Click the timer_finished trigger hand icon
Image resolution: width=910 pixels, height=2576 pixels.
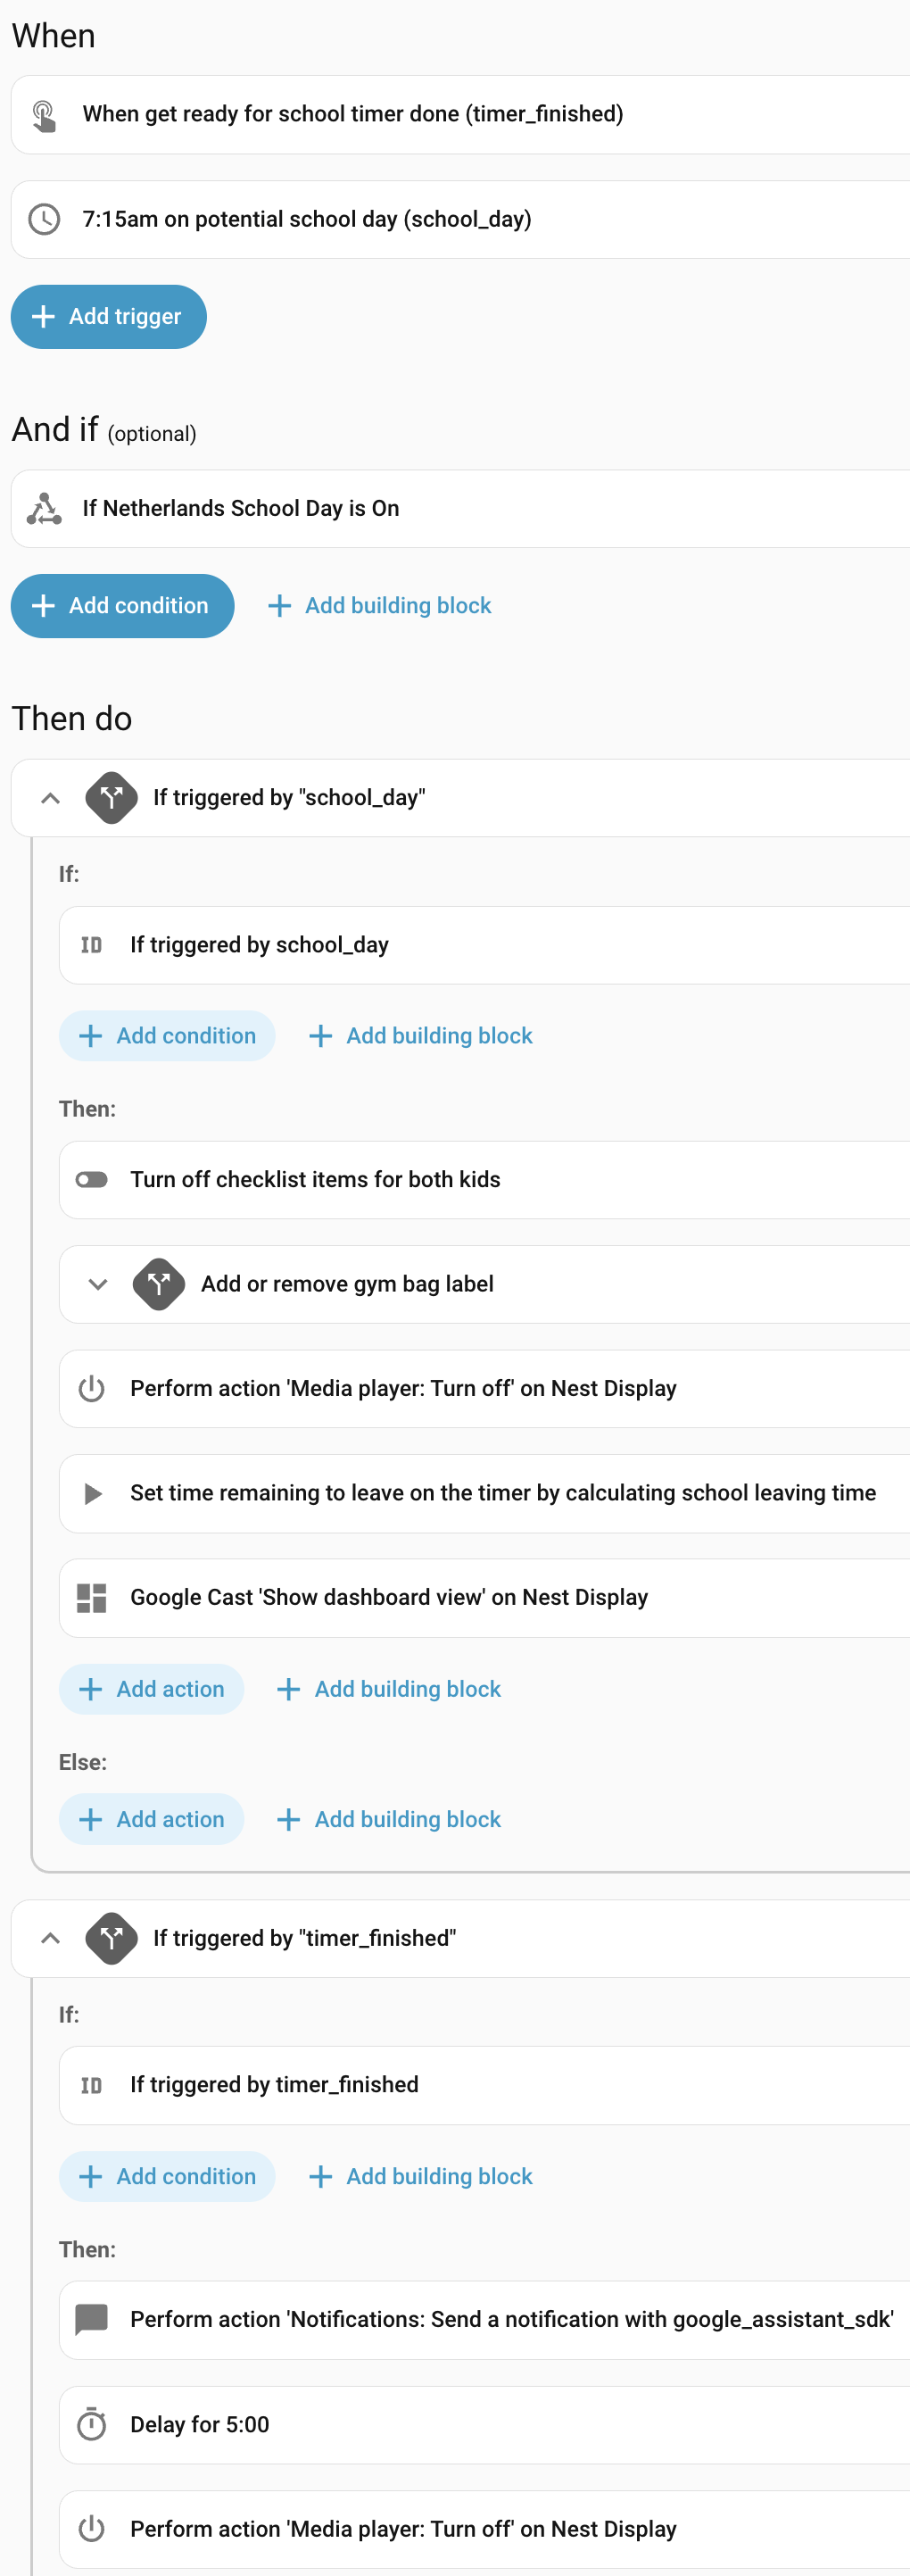click(44, 115)
